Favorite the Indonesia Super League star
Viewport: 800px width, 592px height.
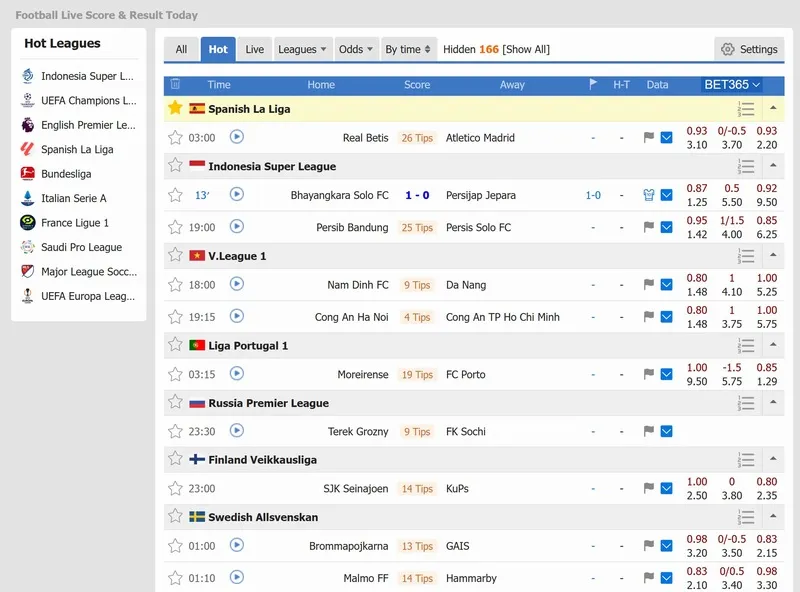click(176, 166)
